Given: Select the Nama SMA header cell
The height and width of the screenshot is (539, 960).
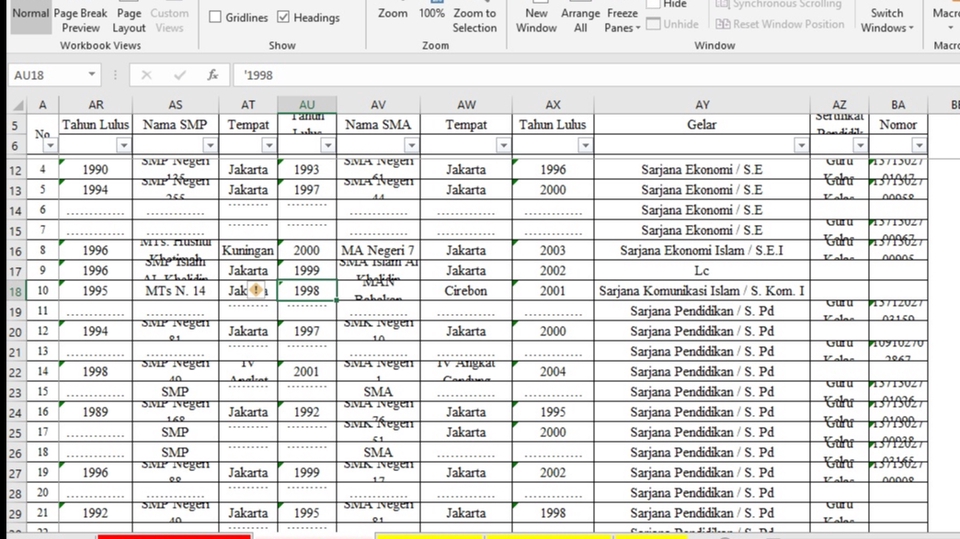Looking at the screenshot, I should [x=378, y=124].
